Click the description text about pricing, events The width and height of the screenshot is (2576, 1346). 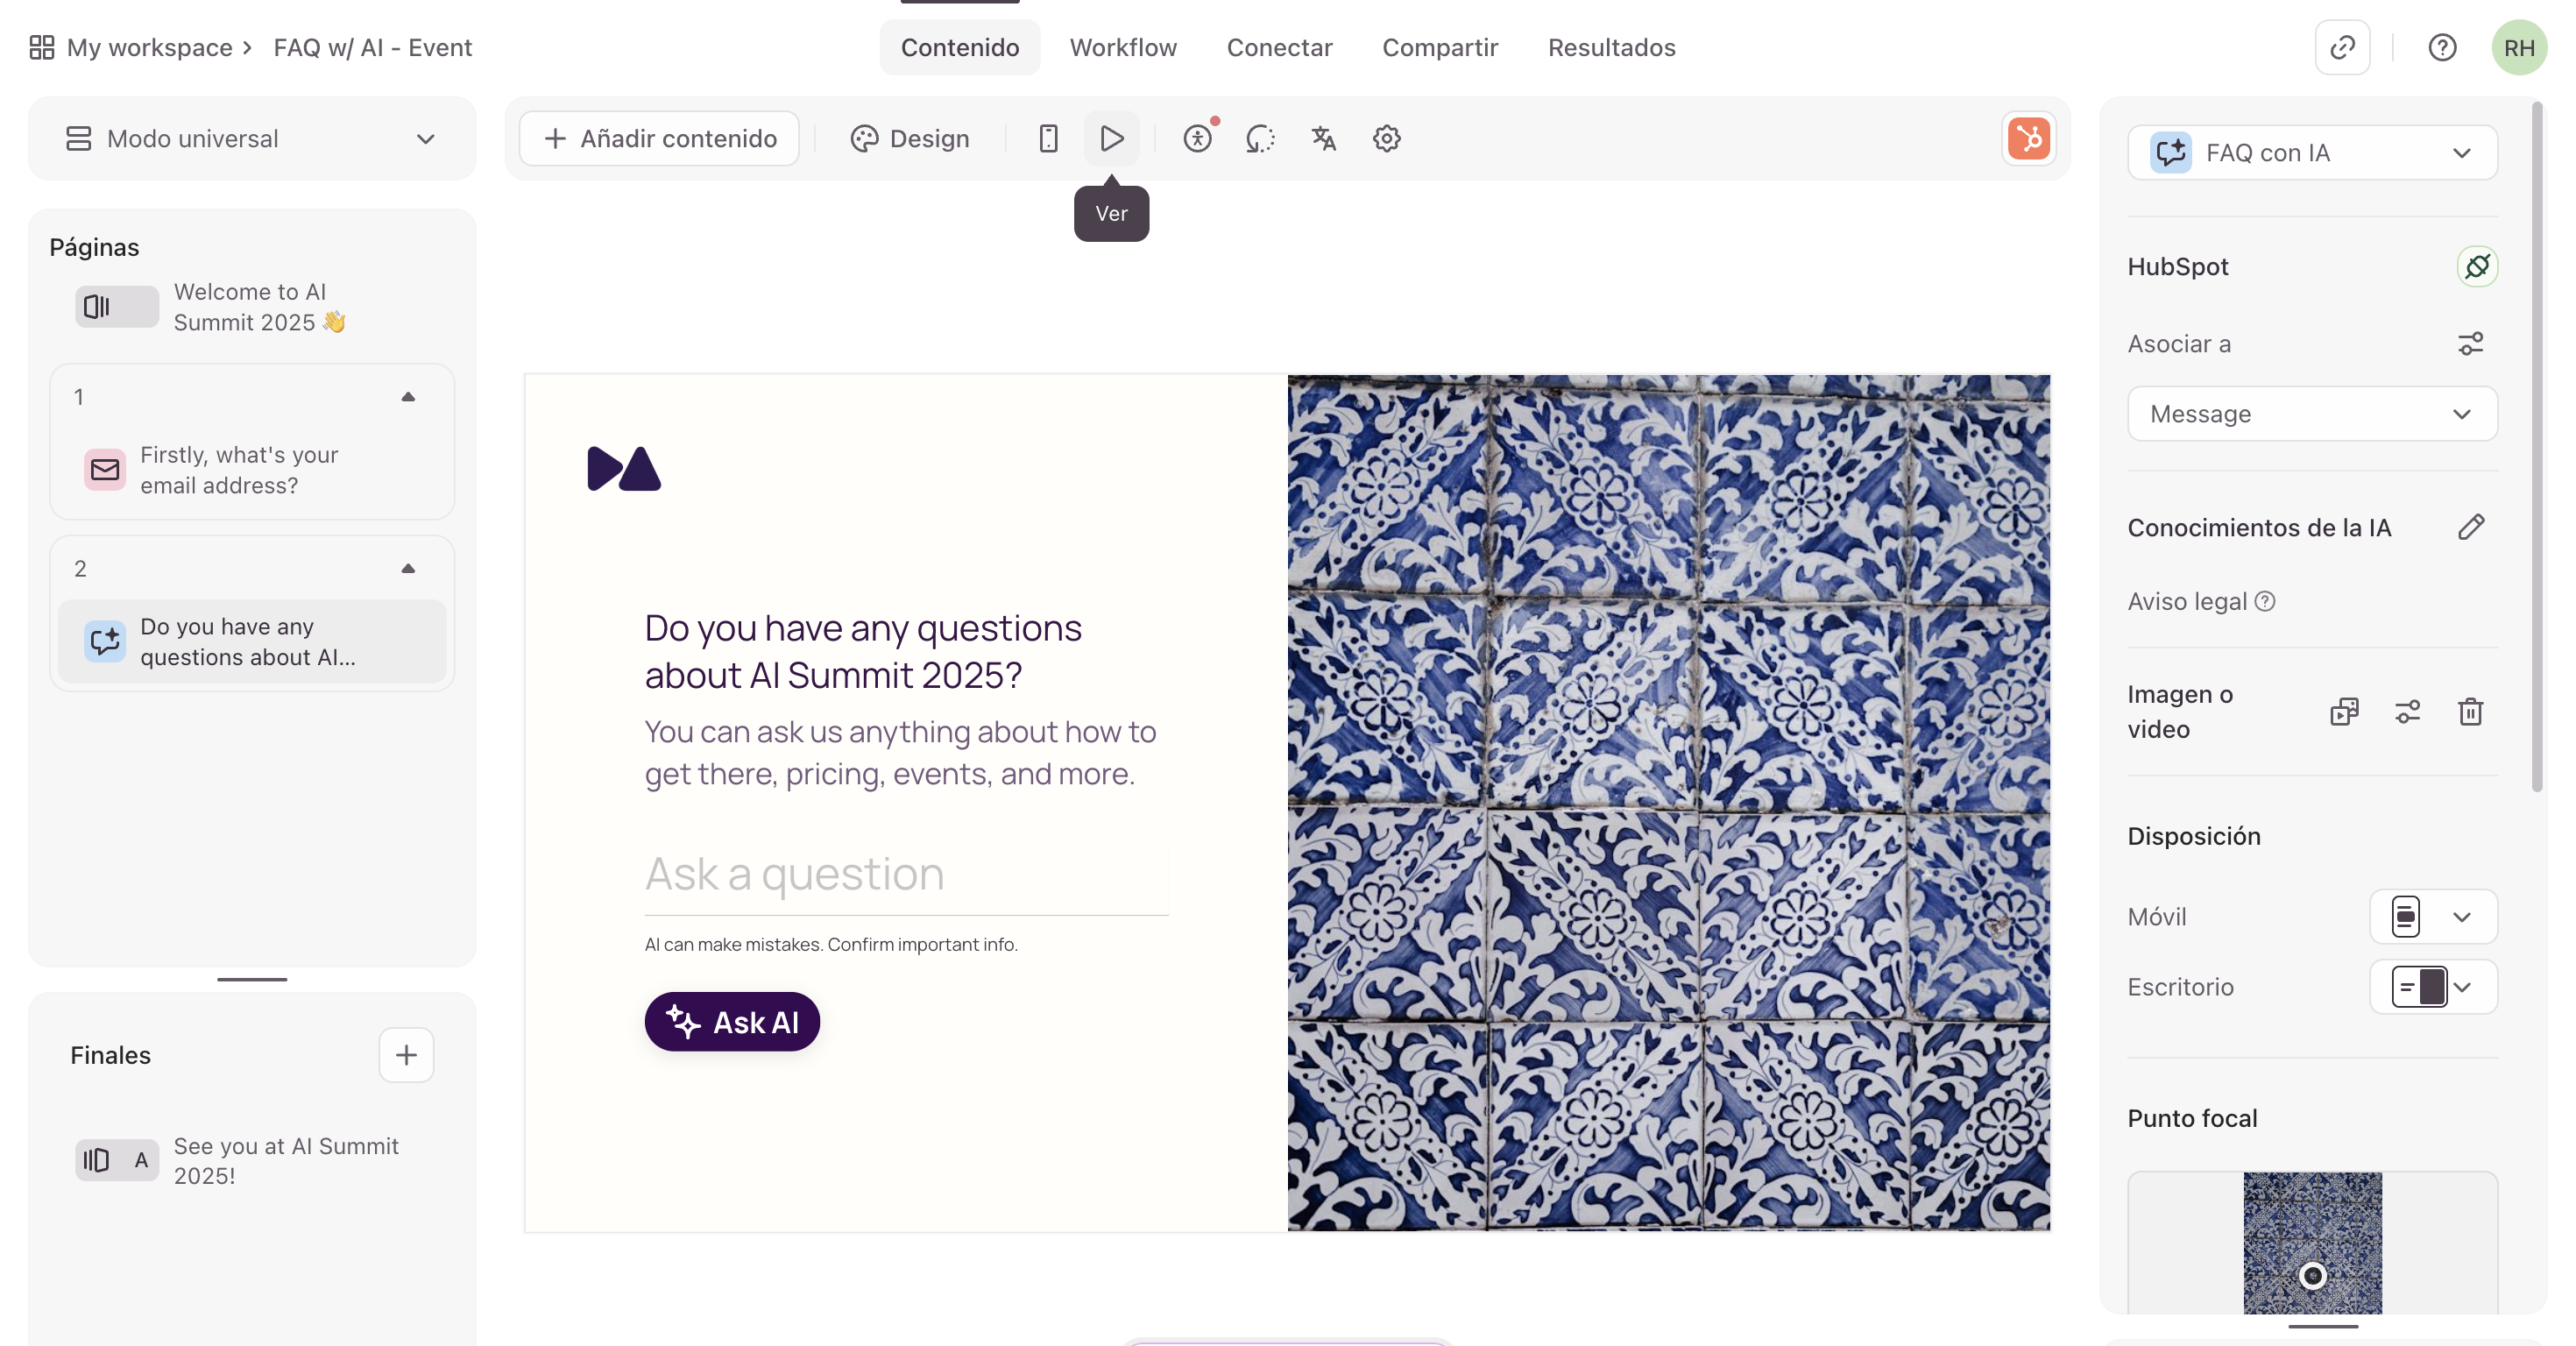click(x=899, y=752)
